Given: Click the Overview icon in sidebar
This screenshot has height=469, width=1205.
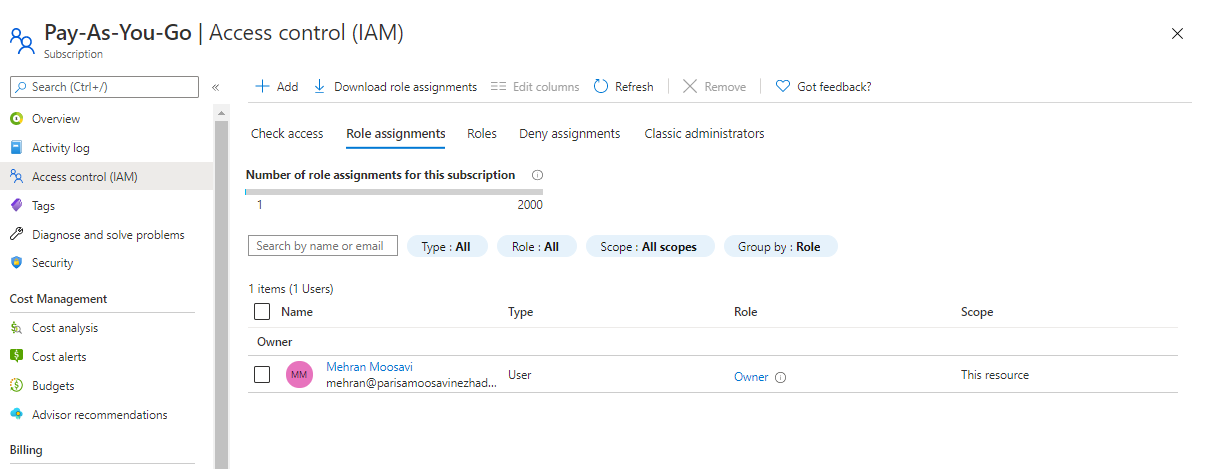Looking at the screenshot, I should [16, 119].
